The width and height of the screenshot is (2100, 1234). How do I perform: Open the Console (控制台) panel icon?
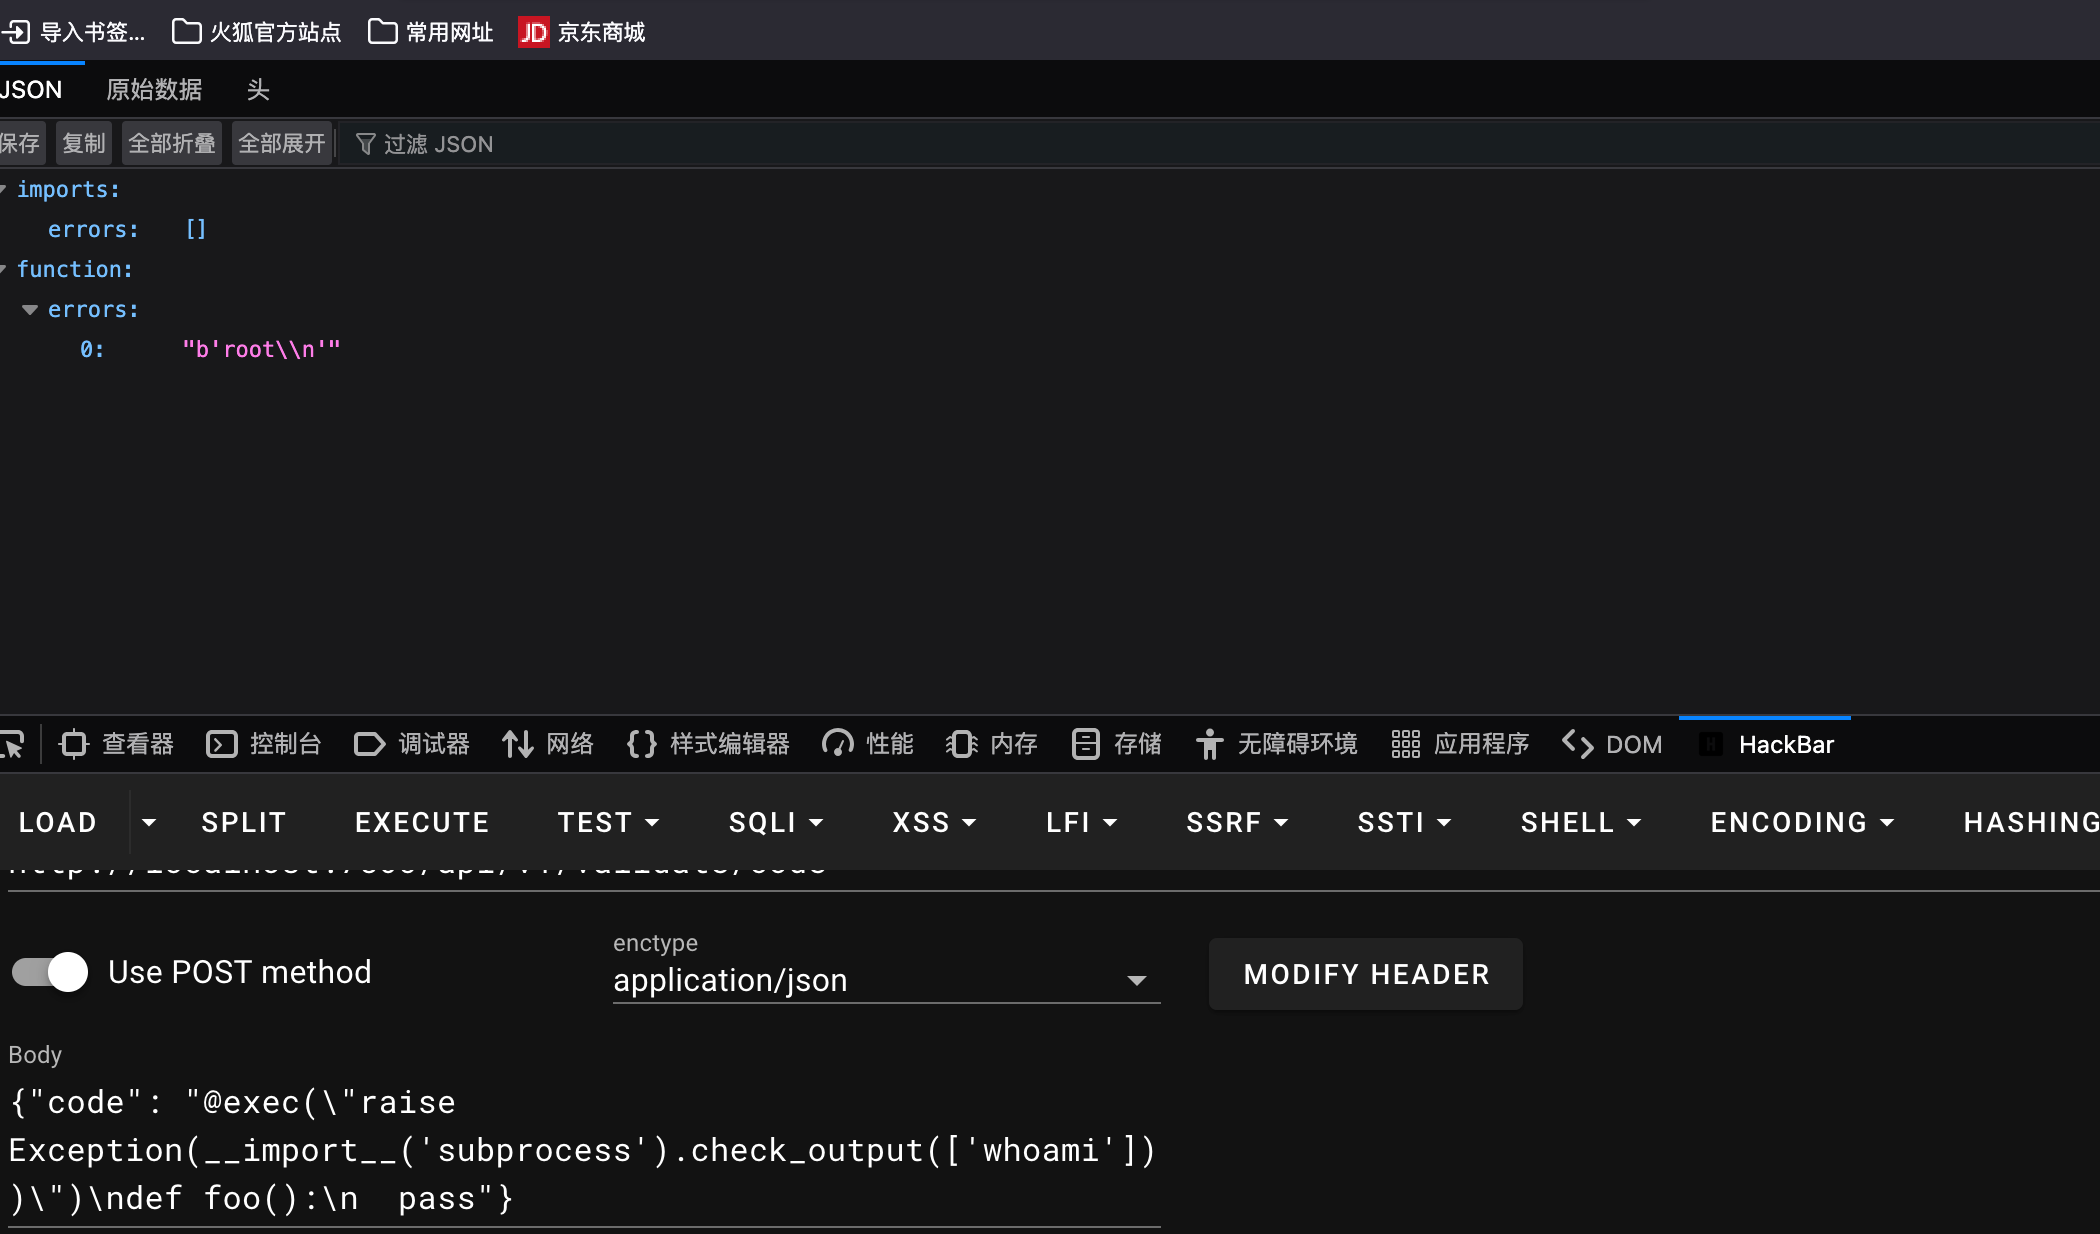(x=221, y=744)
